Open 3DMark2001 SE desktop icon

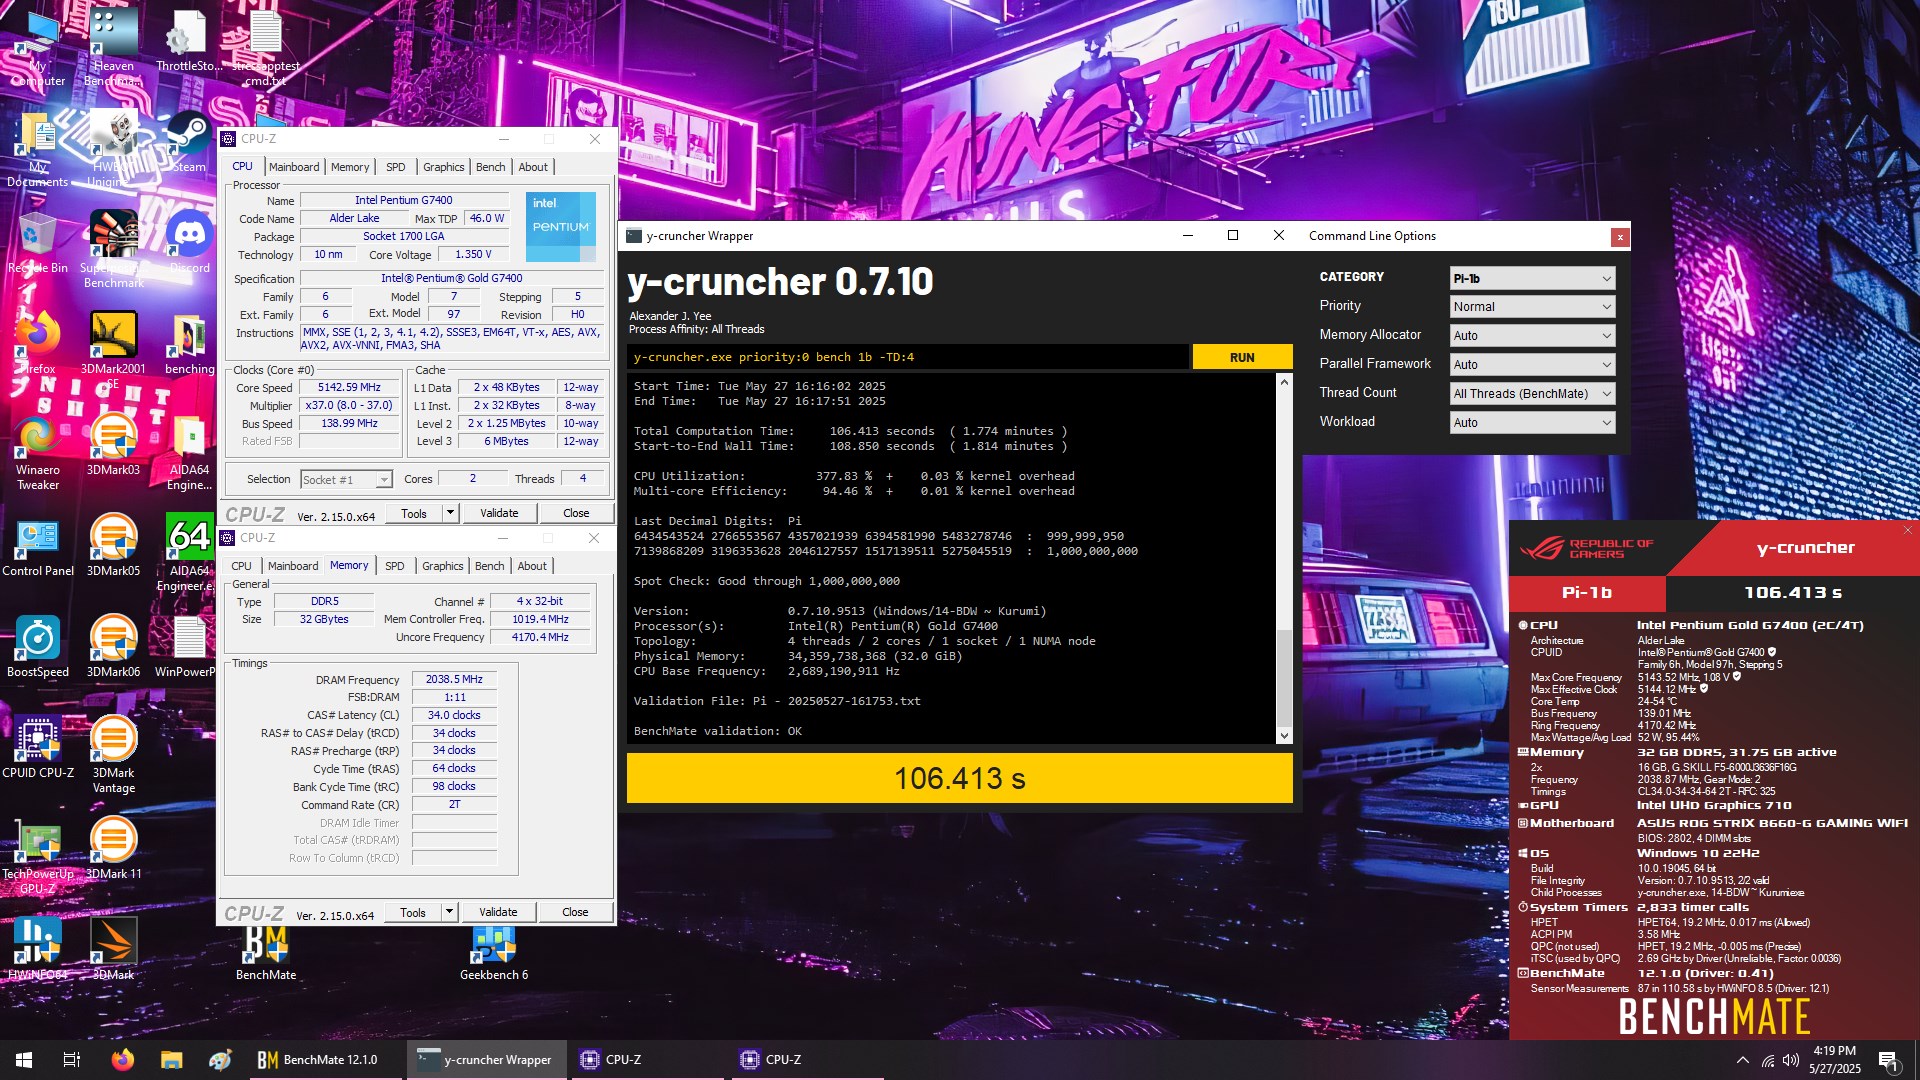click(x=113, y=349)
